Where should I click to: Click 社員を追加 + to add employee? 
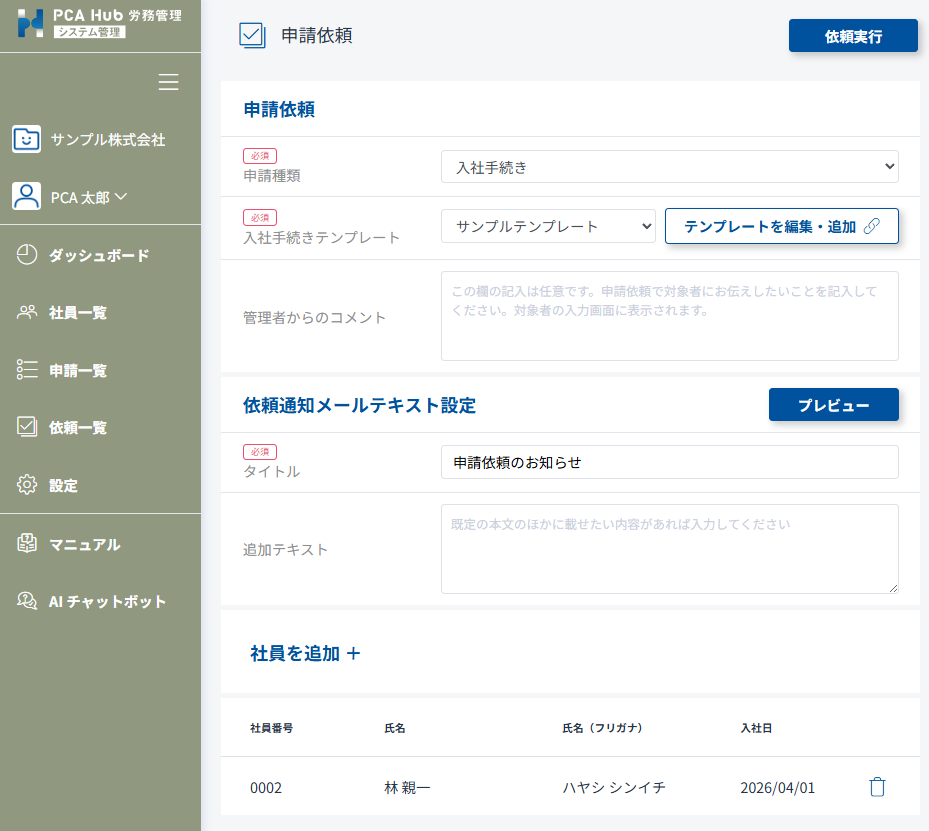pyautogui.click(x=305, y=653)
